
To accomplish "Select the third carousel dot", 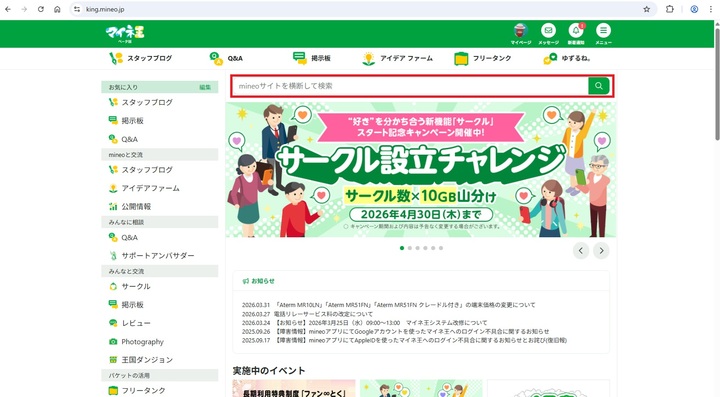I will (417, 248).
